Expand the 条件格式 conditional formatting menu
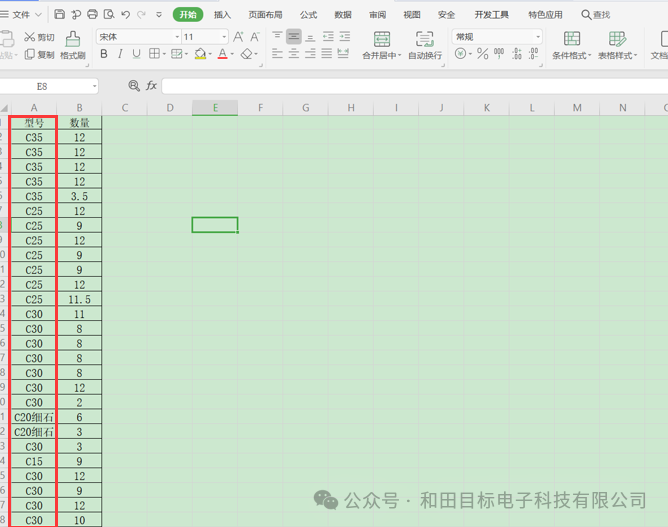Screen dimensions: 668x527 [x=590, y=55]
